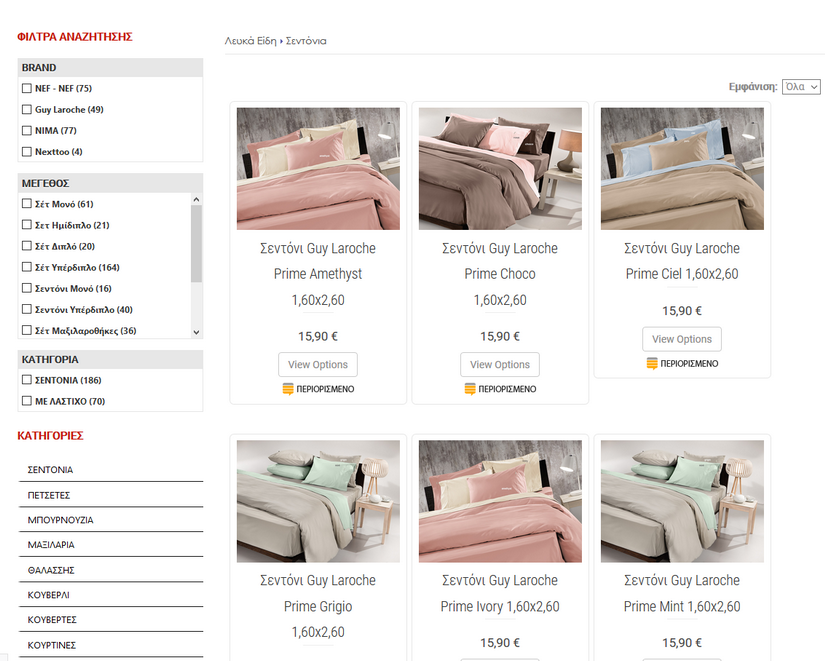Open Σεντόνι Guy Laroche Prime Ivory title

500,593
